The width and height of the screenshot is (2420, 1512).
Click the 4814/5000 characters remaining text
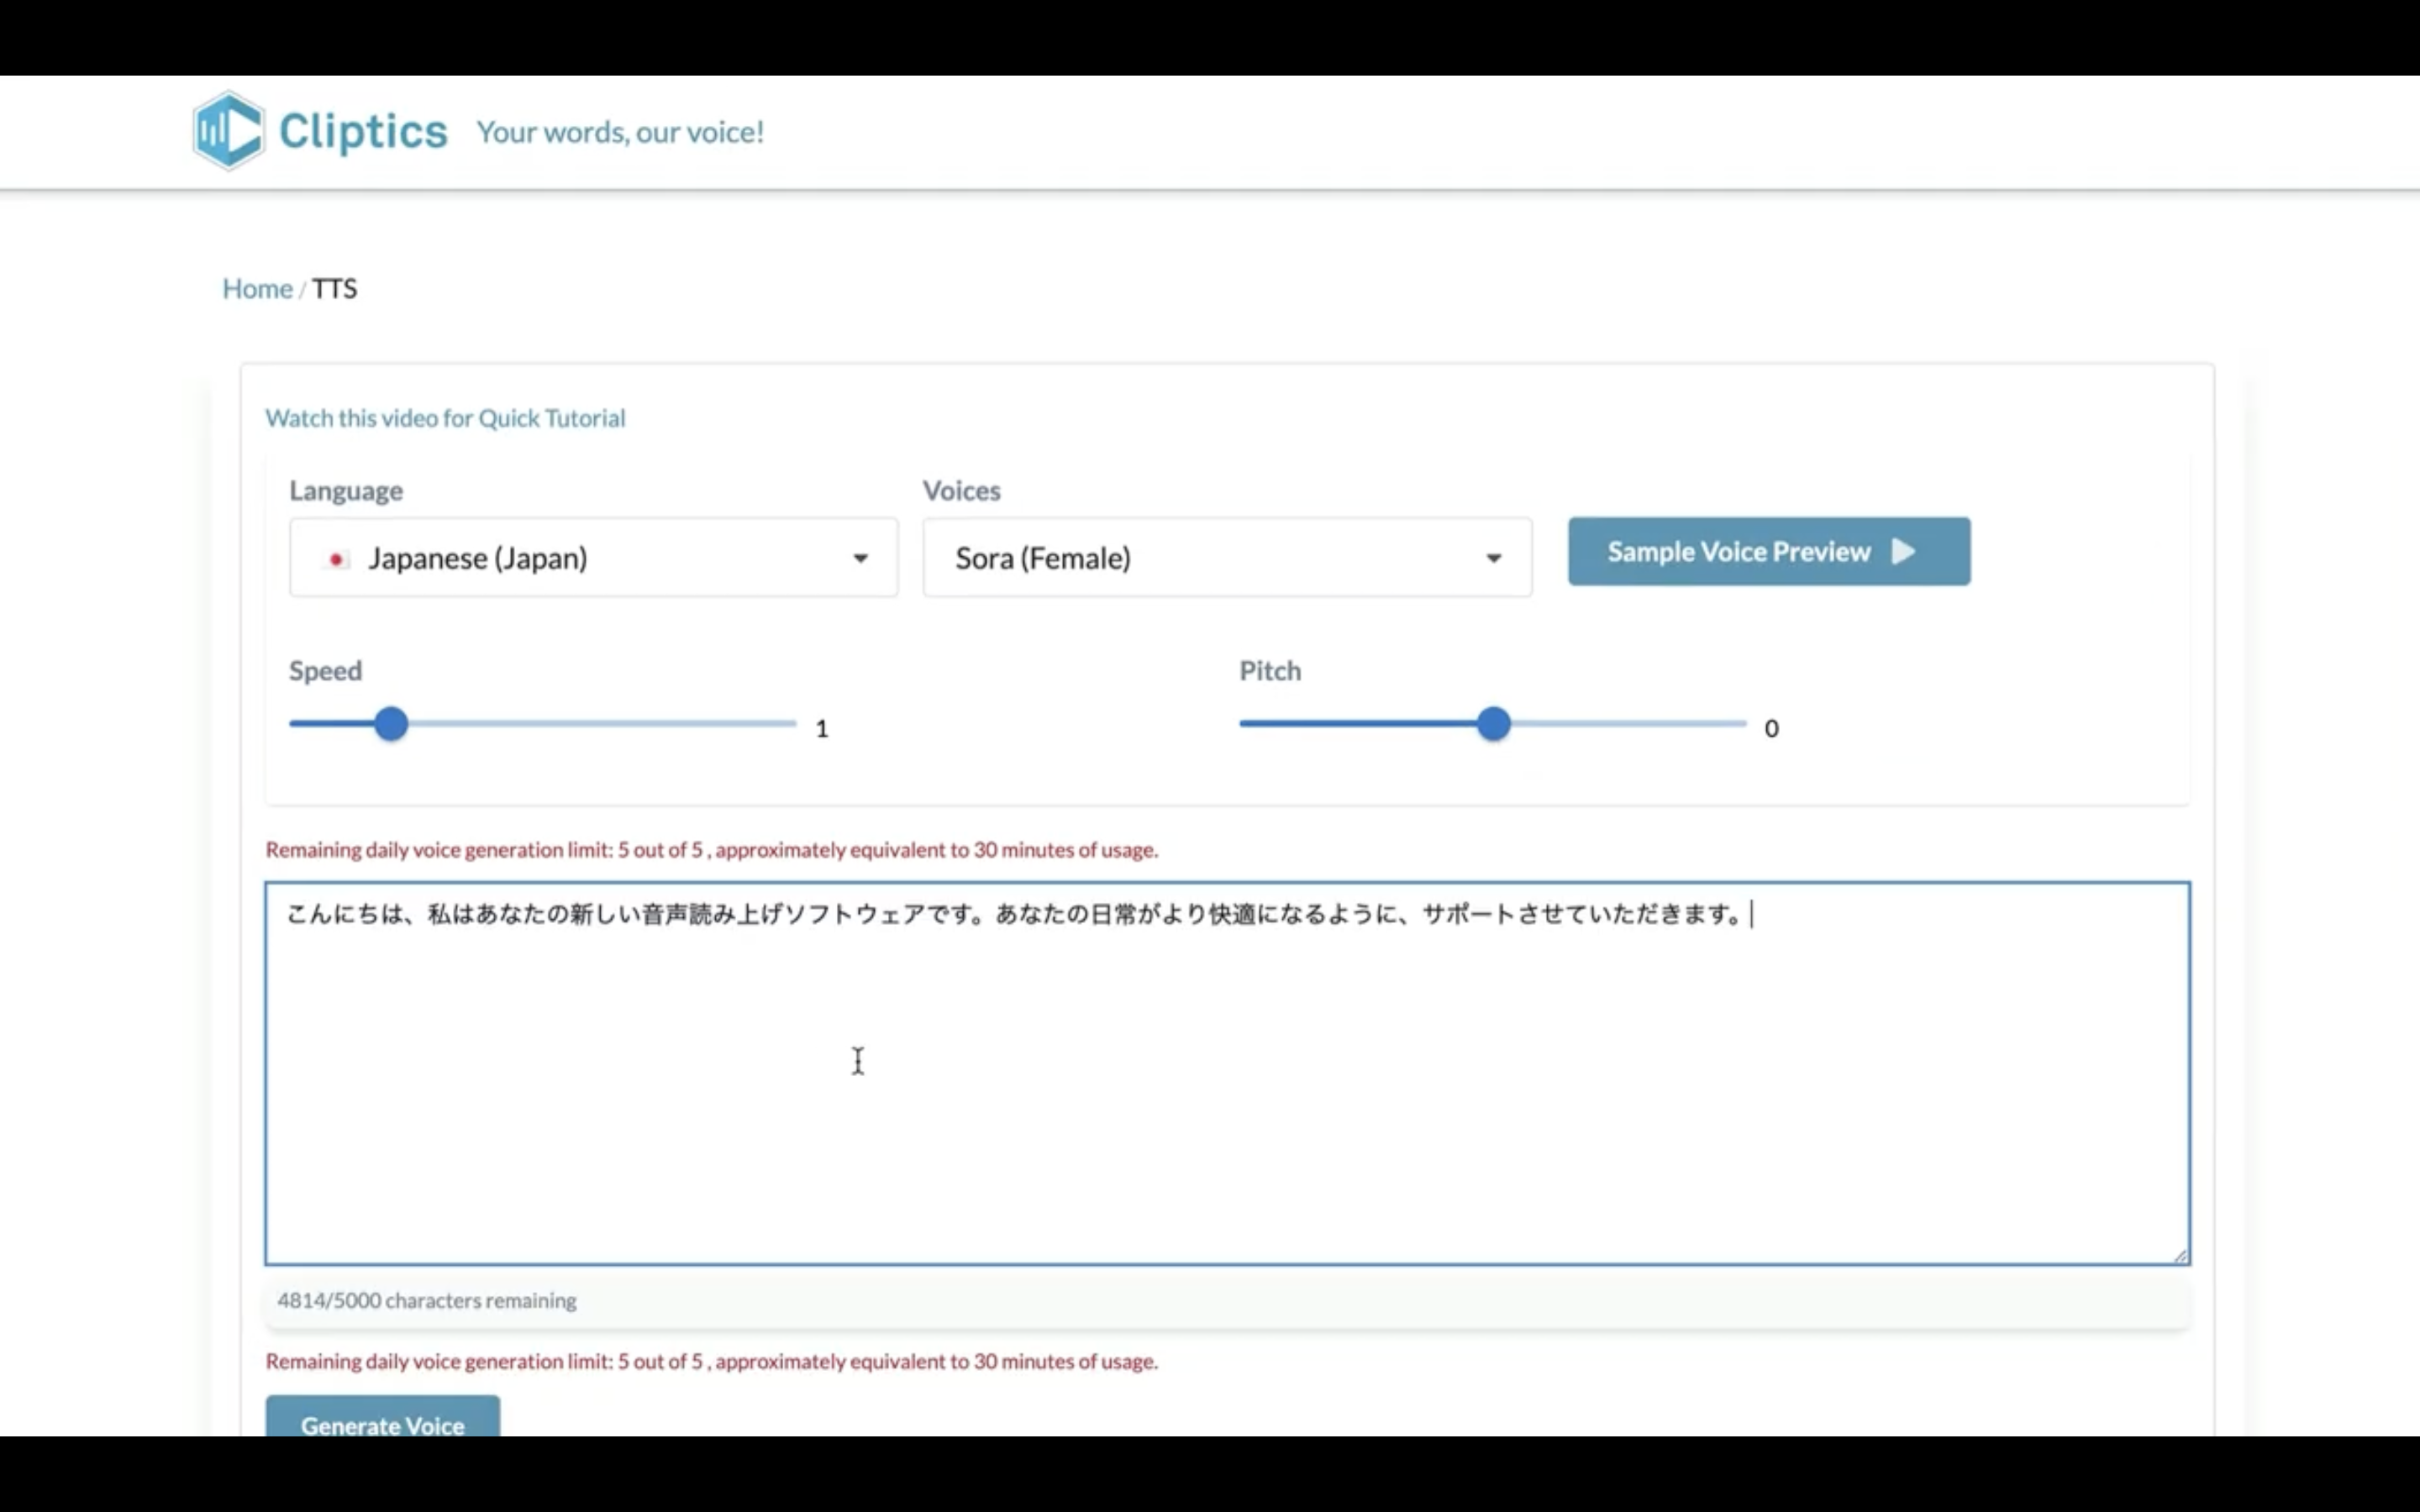coord(427,1300)
